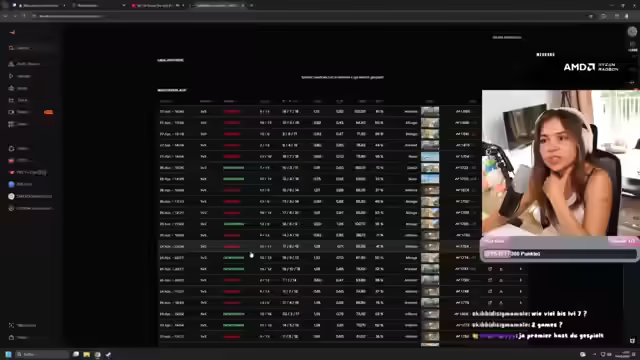Screen dimensions: 640x360
Task: Click the share icon on the 15th match row
Action: click(x=490, y=269)
